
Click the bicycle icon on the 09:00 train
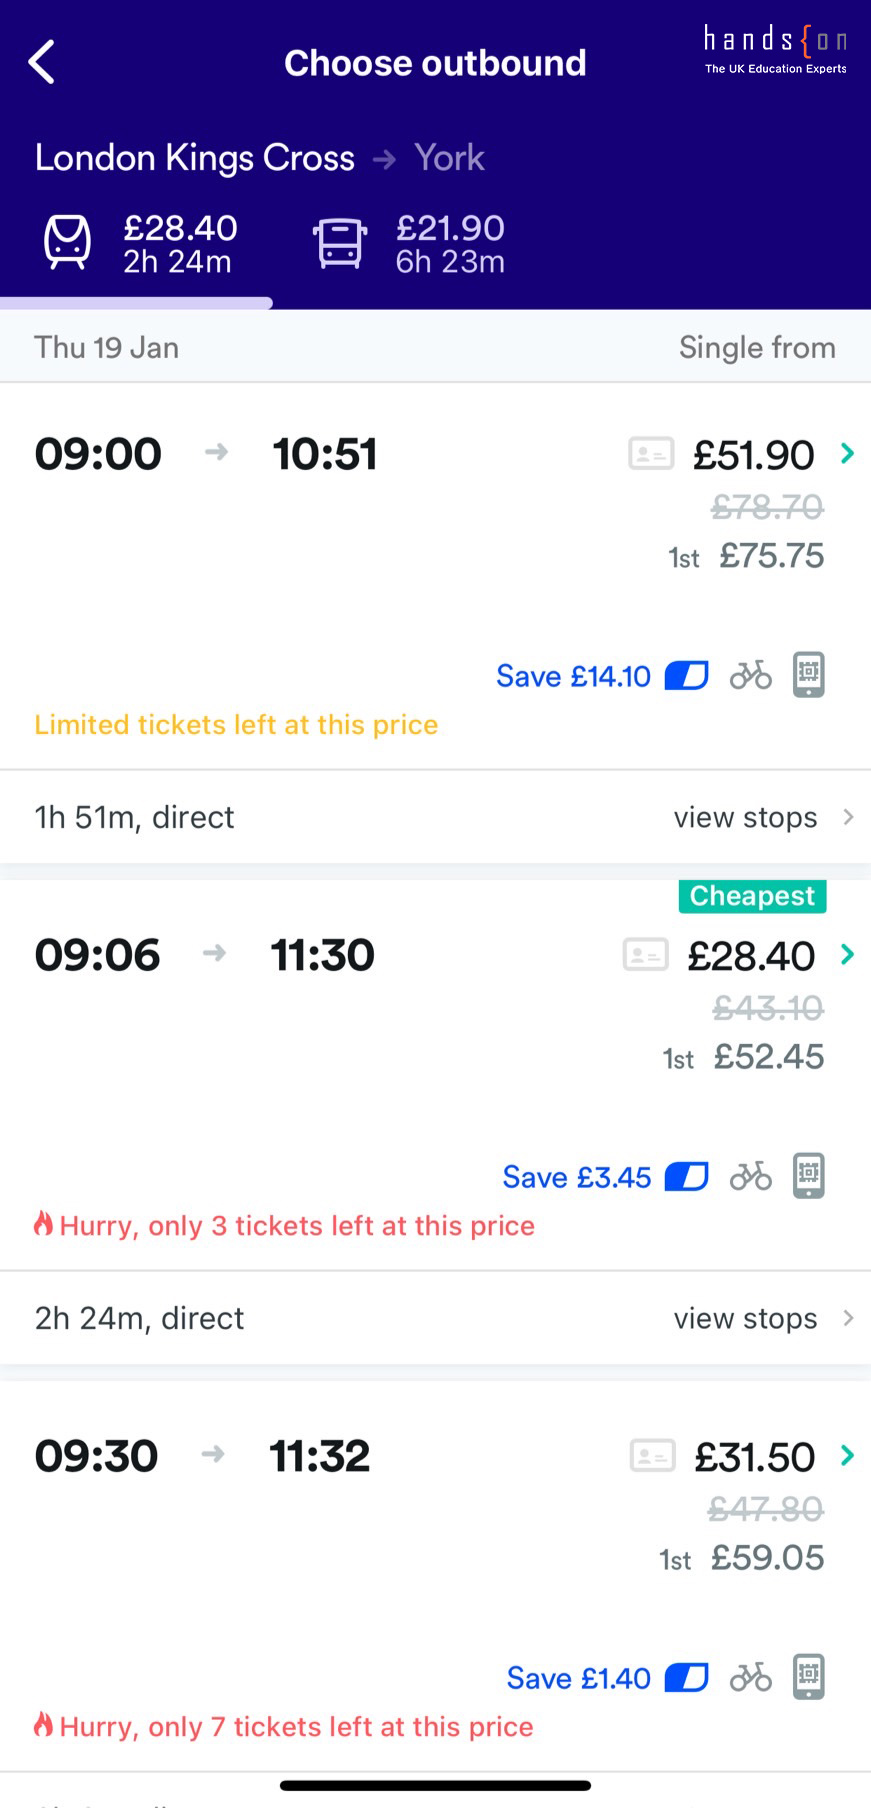[750, 676]
